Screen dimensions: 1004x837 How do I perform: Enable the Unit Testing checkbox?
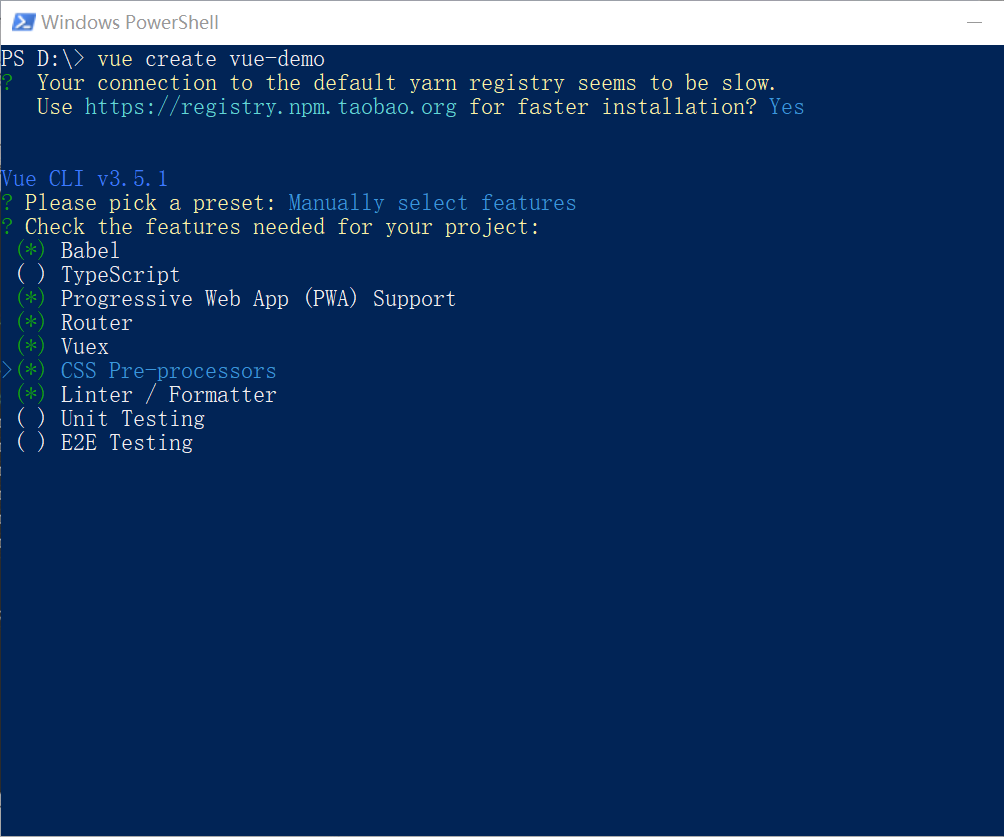tap(31, 419)
